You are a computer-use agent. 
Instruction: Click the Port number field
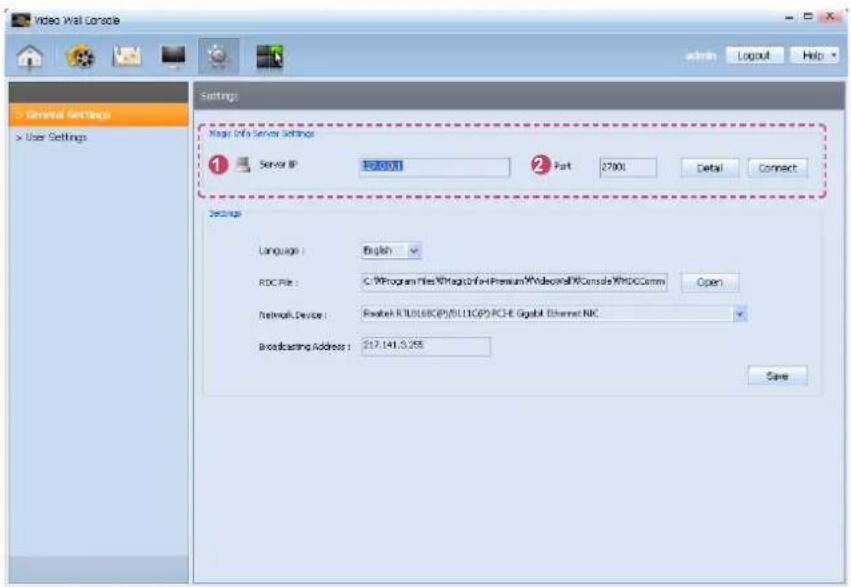pyautogui.click(x=628, y=167)
